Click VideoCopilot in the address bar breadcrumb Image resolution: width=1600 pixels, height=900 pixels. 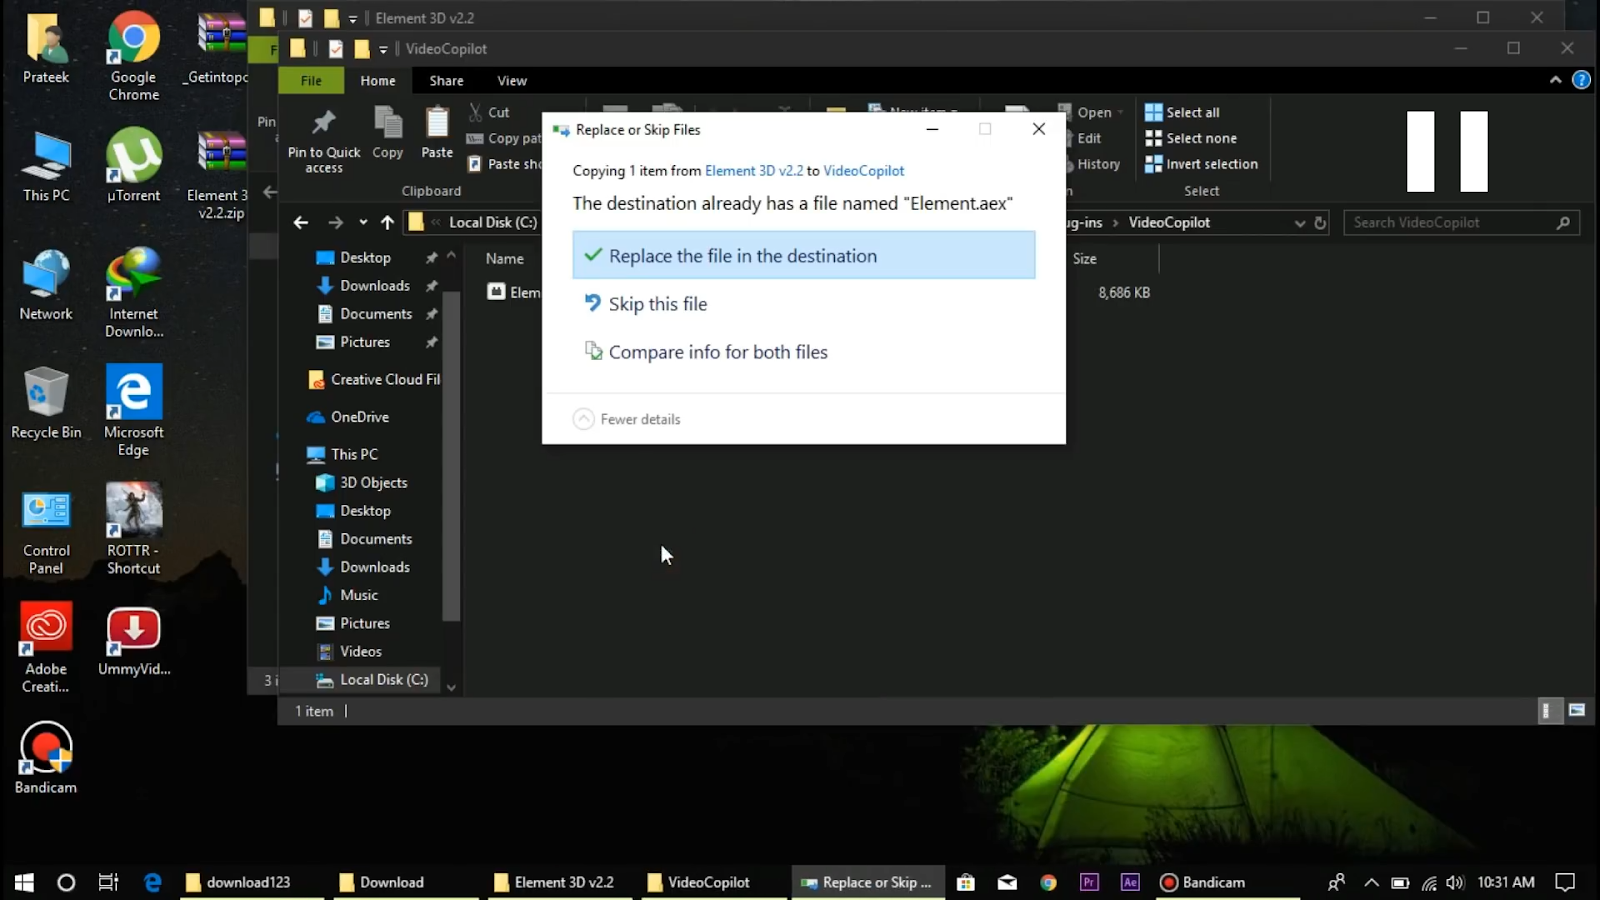1169,223
